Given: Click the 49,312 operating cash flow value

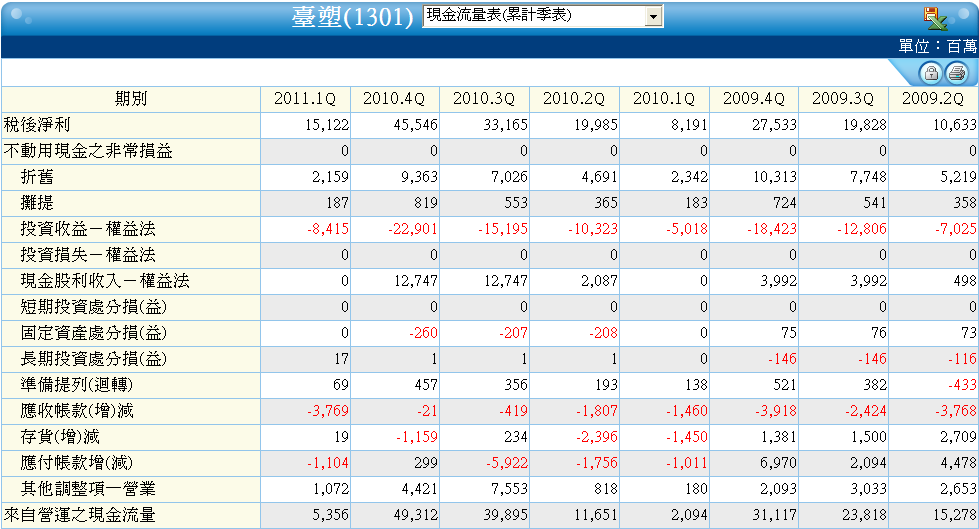Looking at the screenshot, I should 416,516.
